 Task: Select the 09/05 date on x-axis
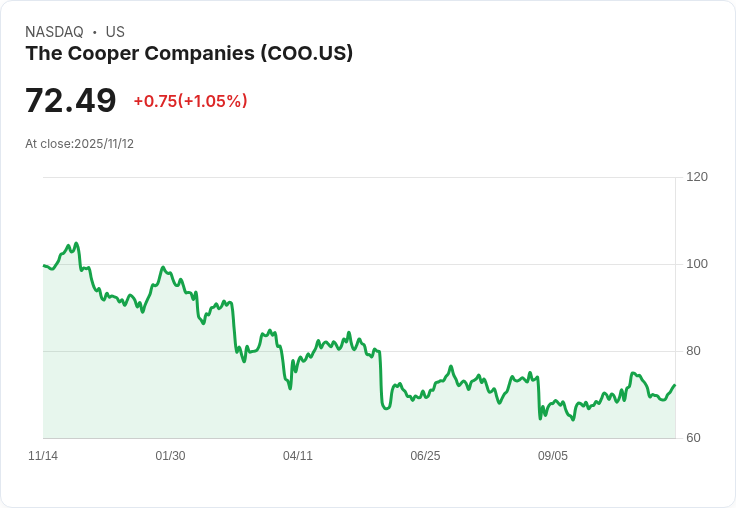(x=553, y=456)
